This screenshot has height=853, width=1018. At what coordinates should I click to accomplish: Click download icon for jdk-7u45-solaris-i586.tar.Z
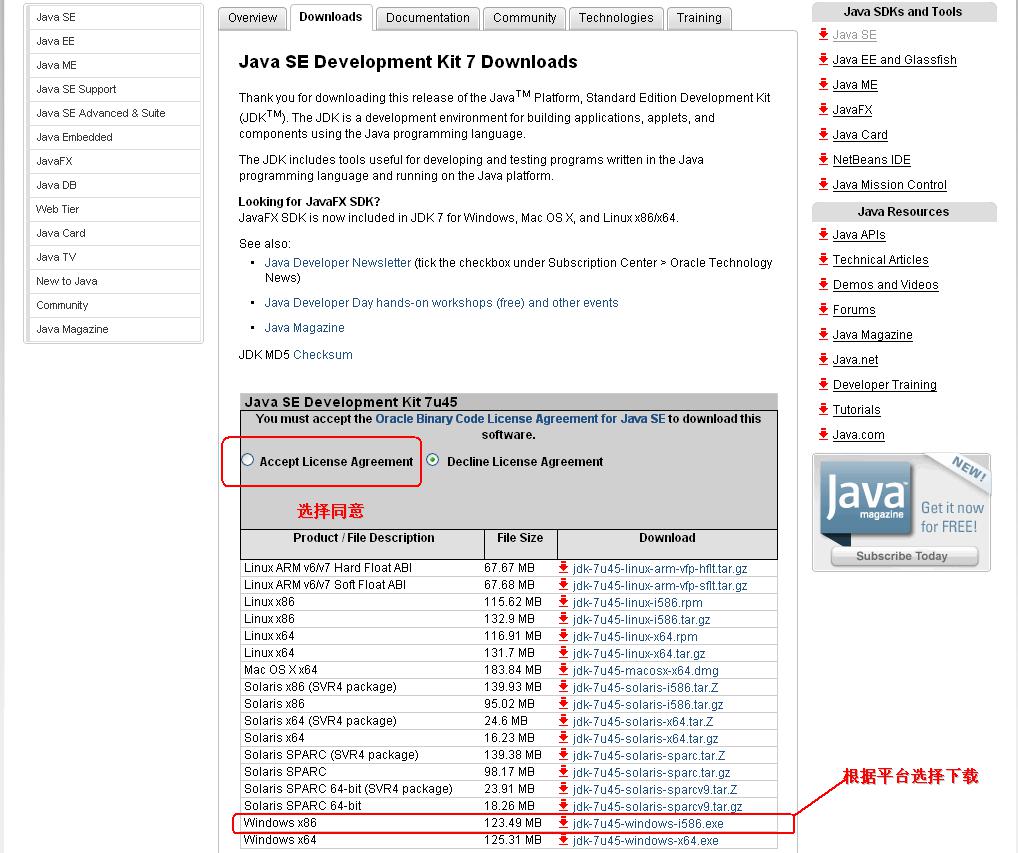click(x=563, y=686)
